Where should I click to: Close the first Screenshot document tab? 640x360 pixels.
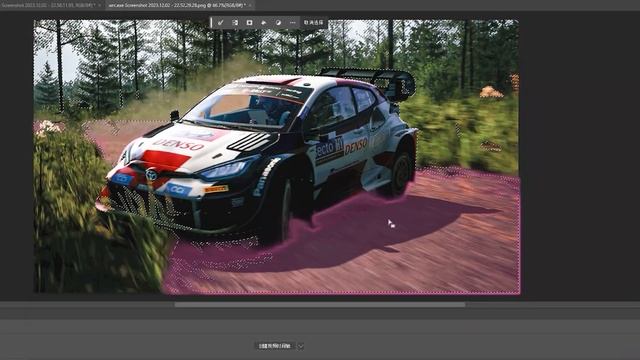coord(100,5)
